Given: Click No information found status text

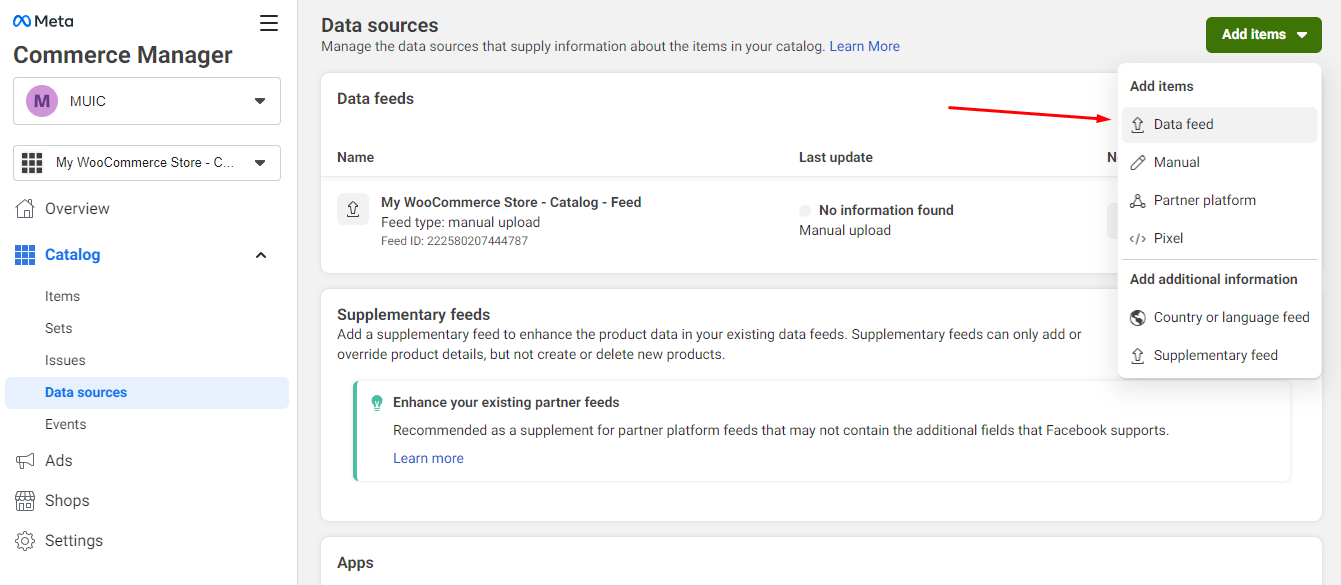Looking at the screenshot, I should pos(886,211).
